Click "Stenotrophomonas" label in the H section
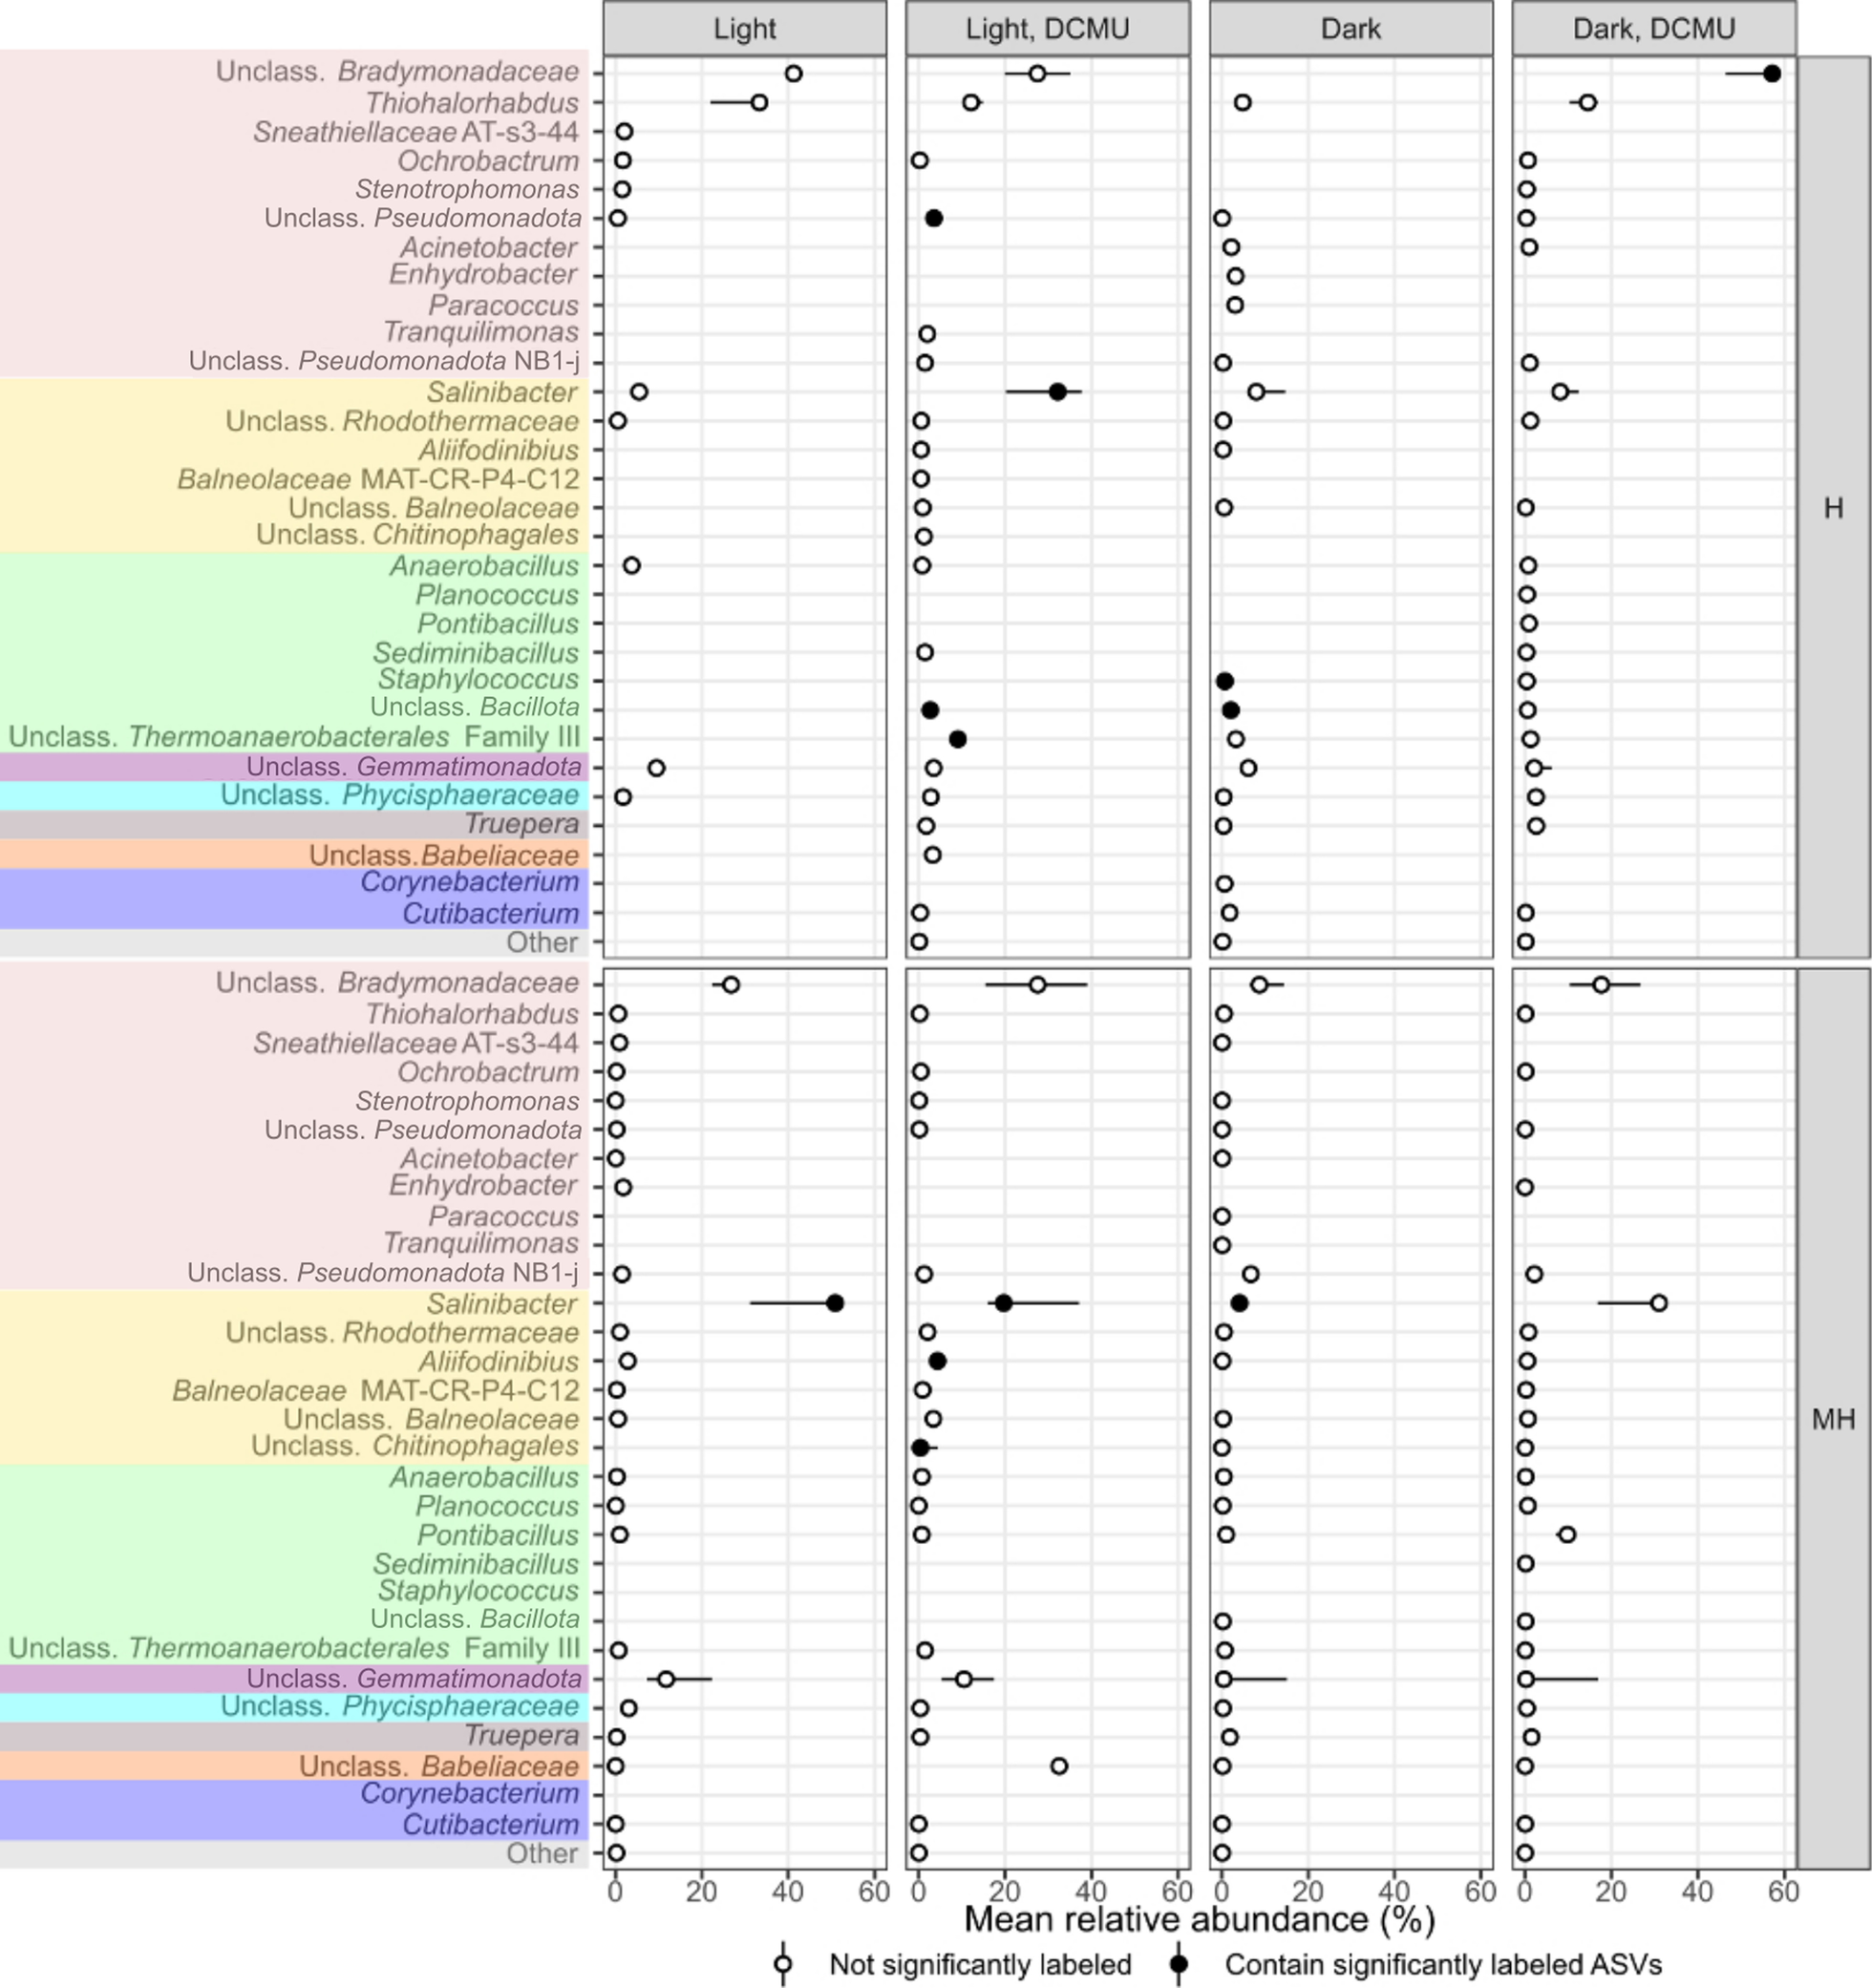 pyautogui.click(x=467, y=189)
